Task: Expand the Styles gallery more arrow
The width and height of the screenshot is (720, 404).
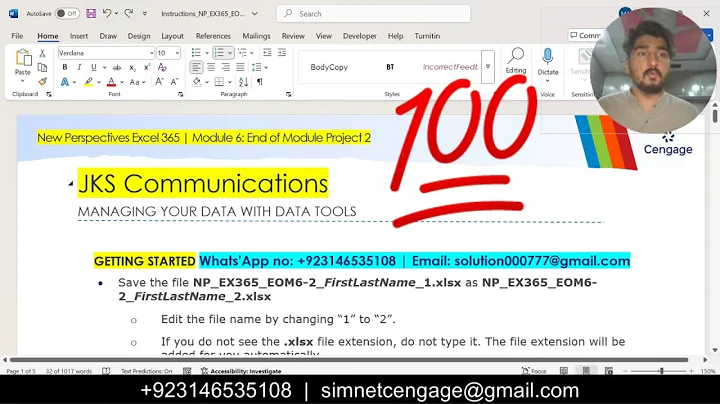Action: [488, 67]
